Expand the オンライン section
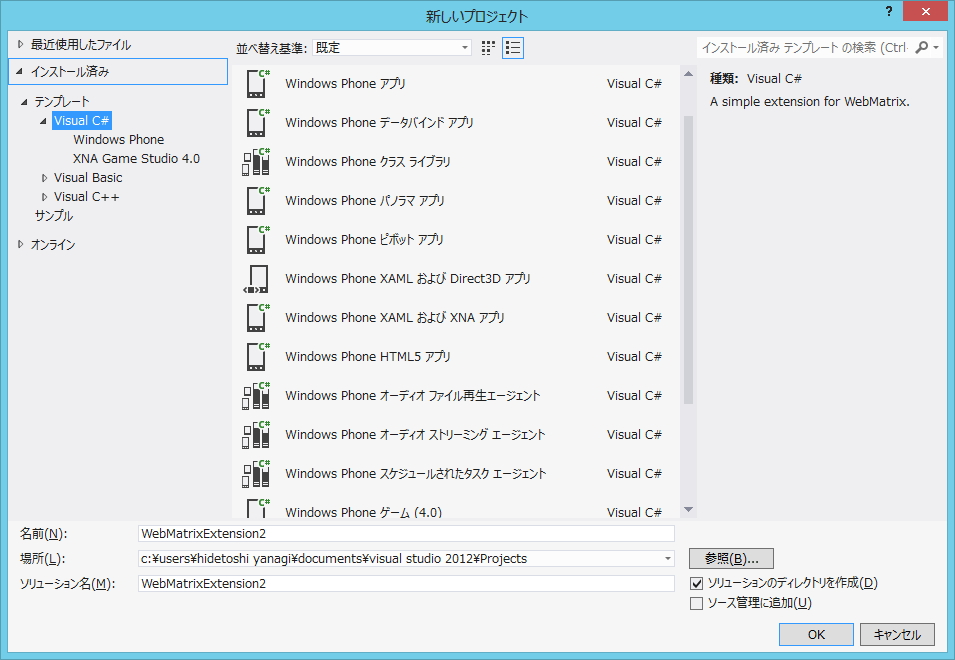The height and width of the screenshot is (660, 955). pyautogui.click(x=20, y=244)
